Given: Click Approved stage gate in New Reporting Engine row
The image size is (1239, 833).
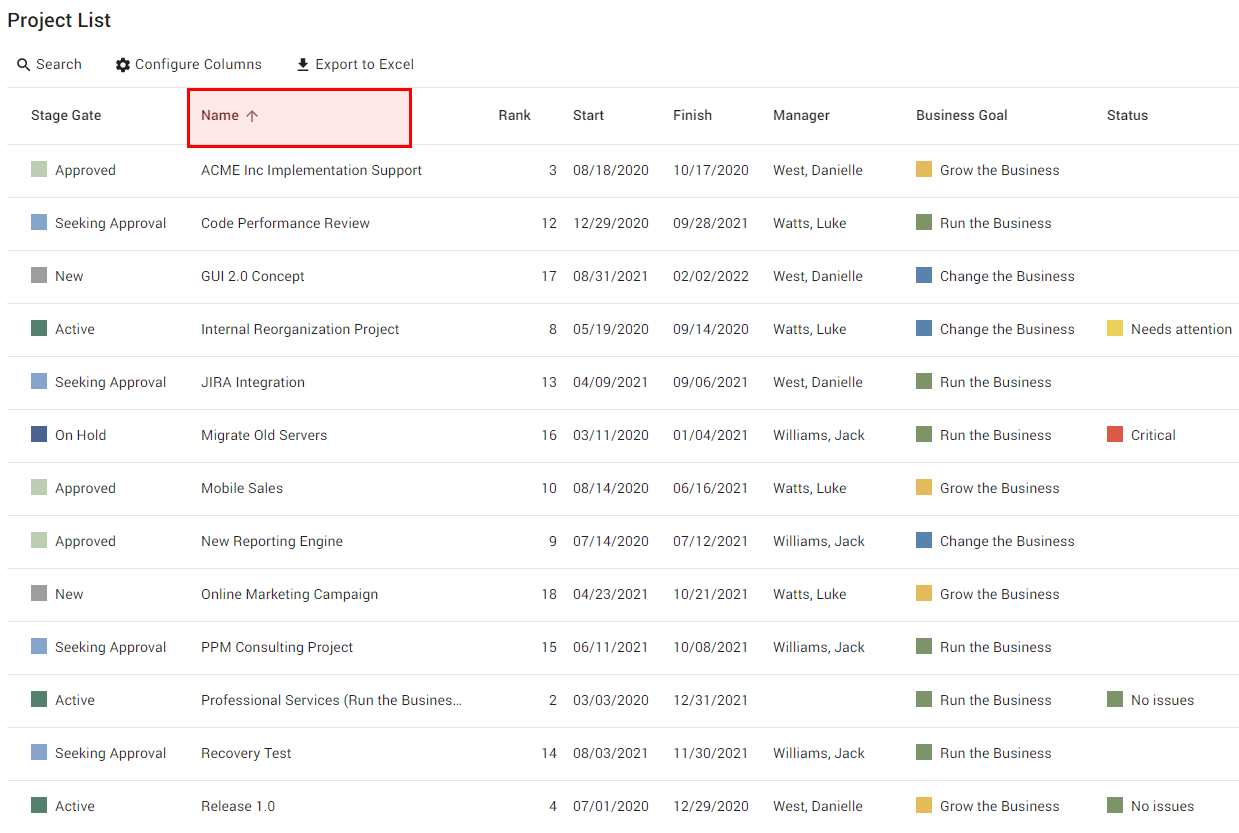Looking at the screenshot, I should pyautogui.click(x=85, y=542).
